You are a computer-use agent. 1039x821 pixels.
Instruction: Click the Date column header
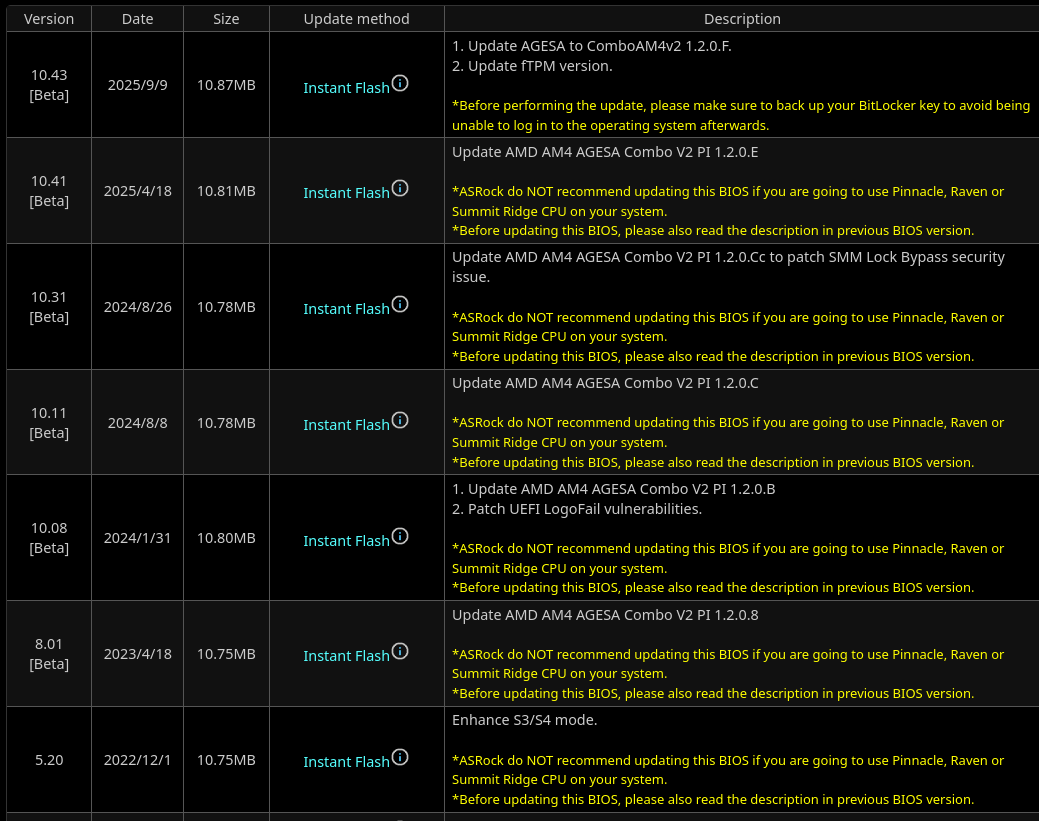pos(137,19)
